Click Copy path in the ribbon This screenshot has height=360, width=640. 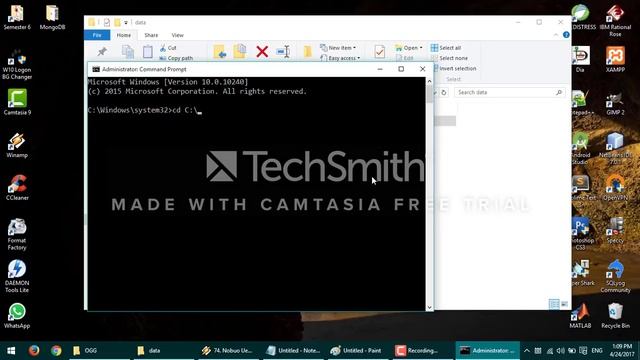coord(176,58)
